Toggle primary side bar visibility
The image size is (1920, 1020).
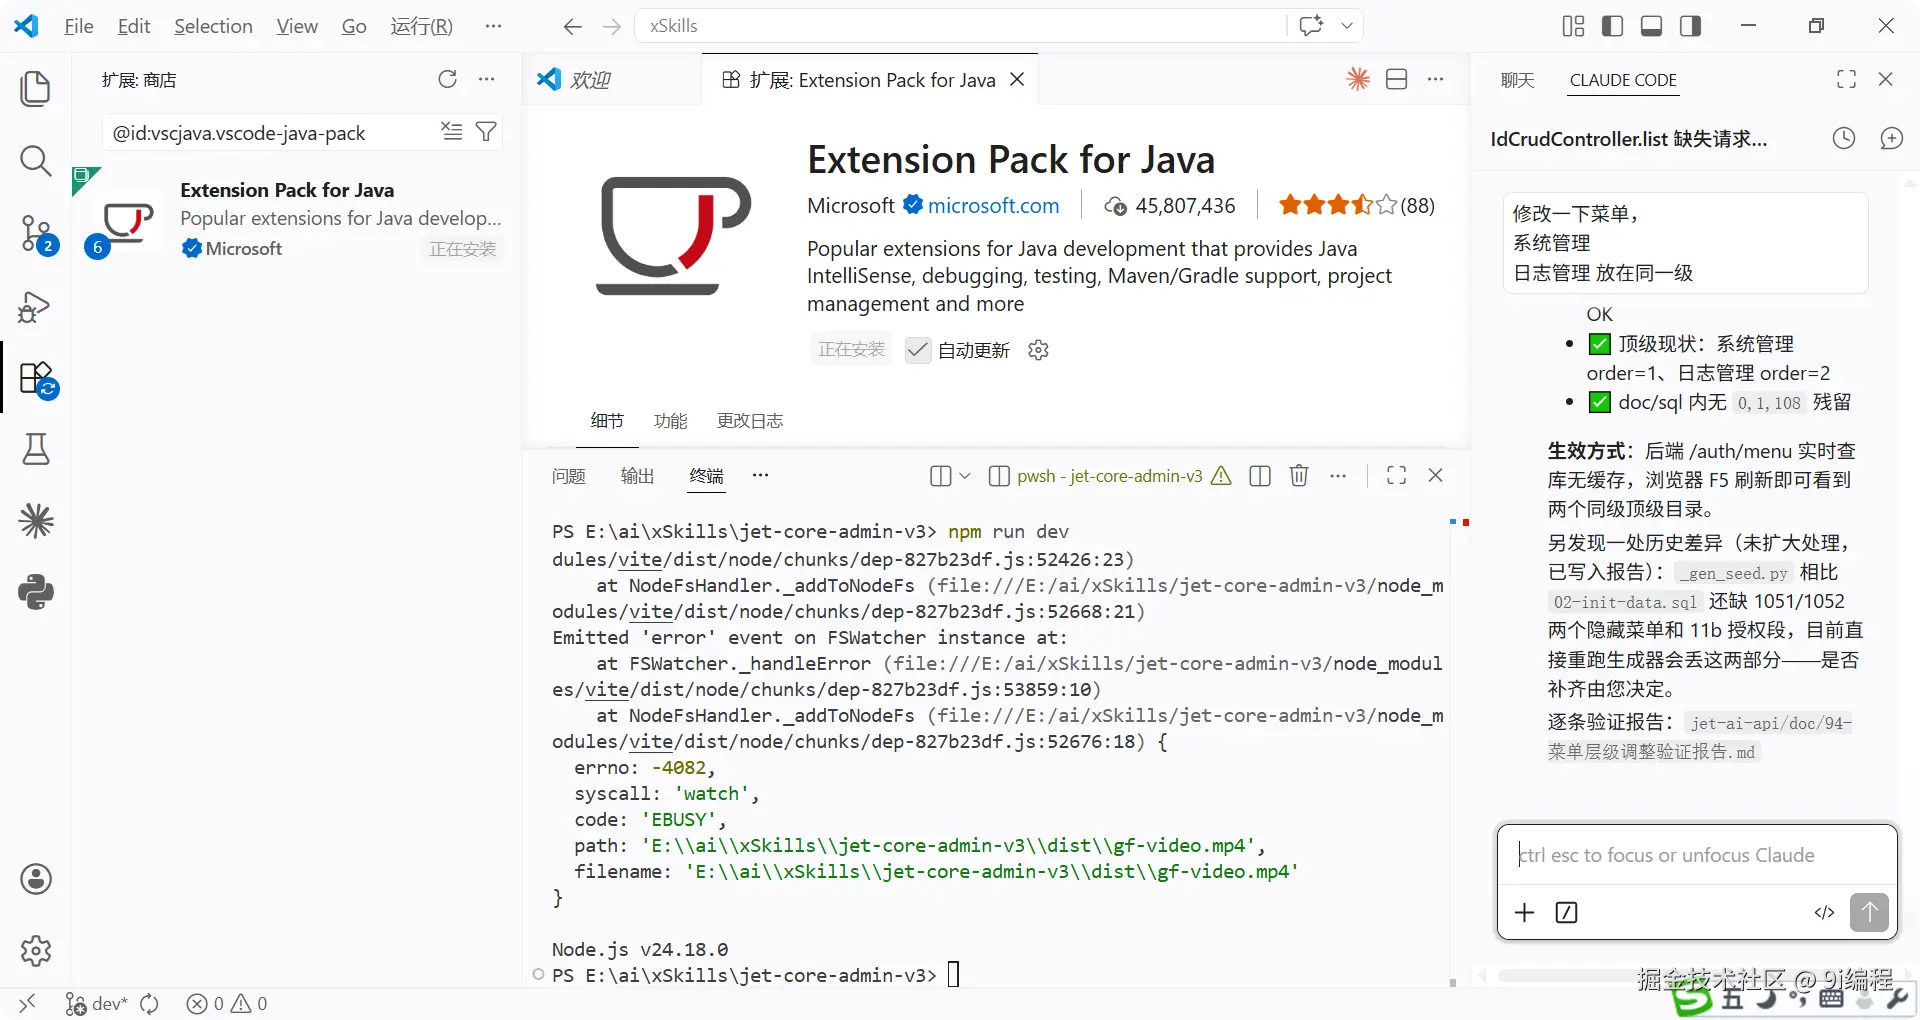(1612, 26)
